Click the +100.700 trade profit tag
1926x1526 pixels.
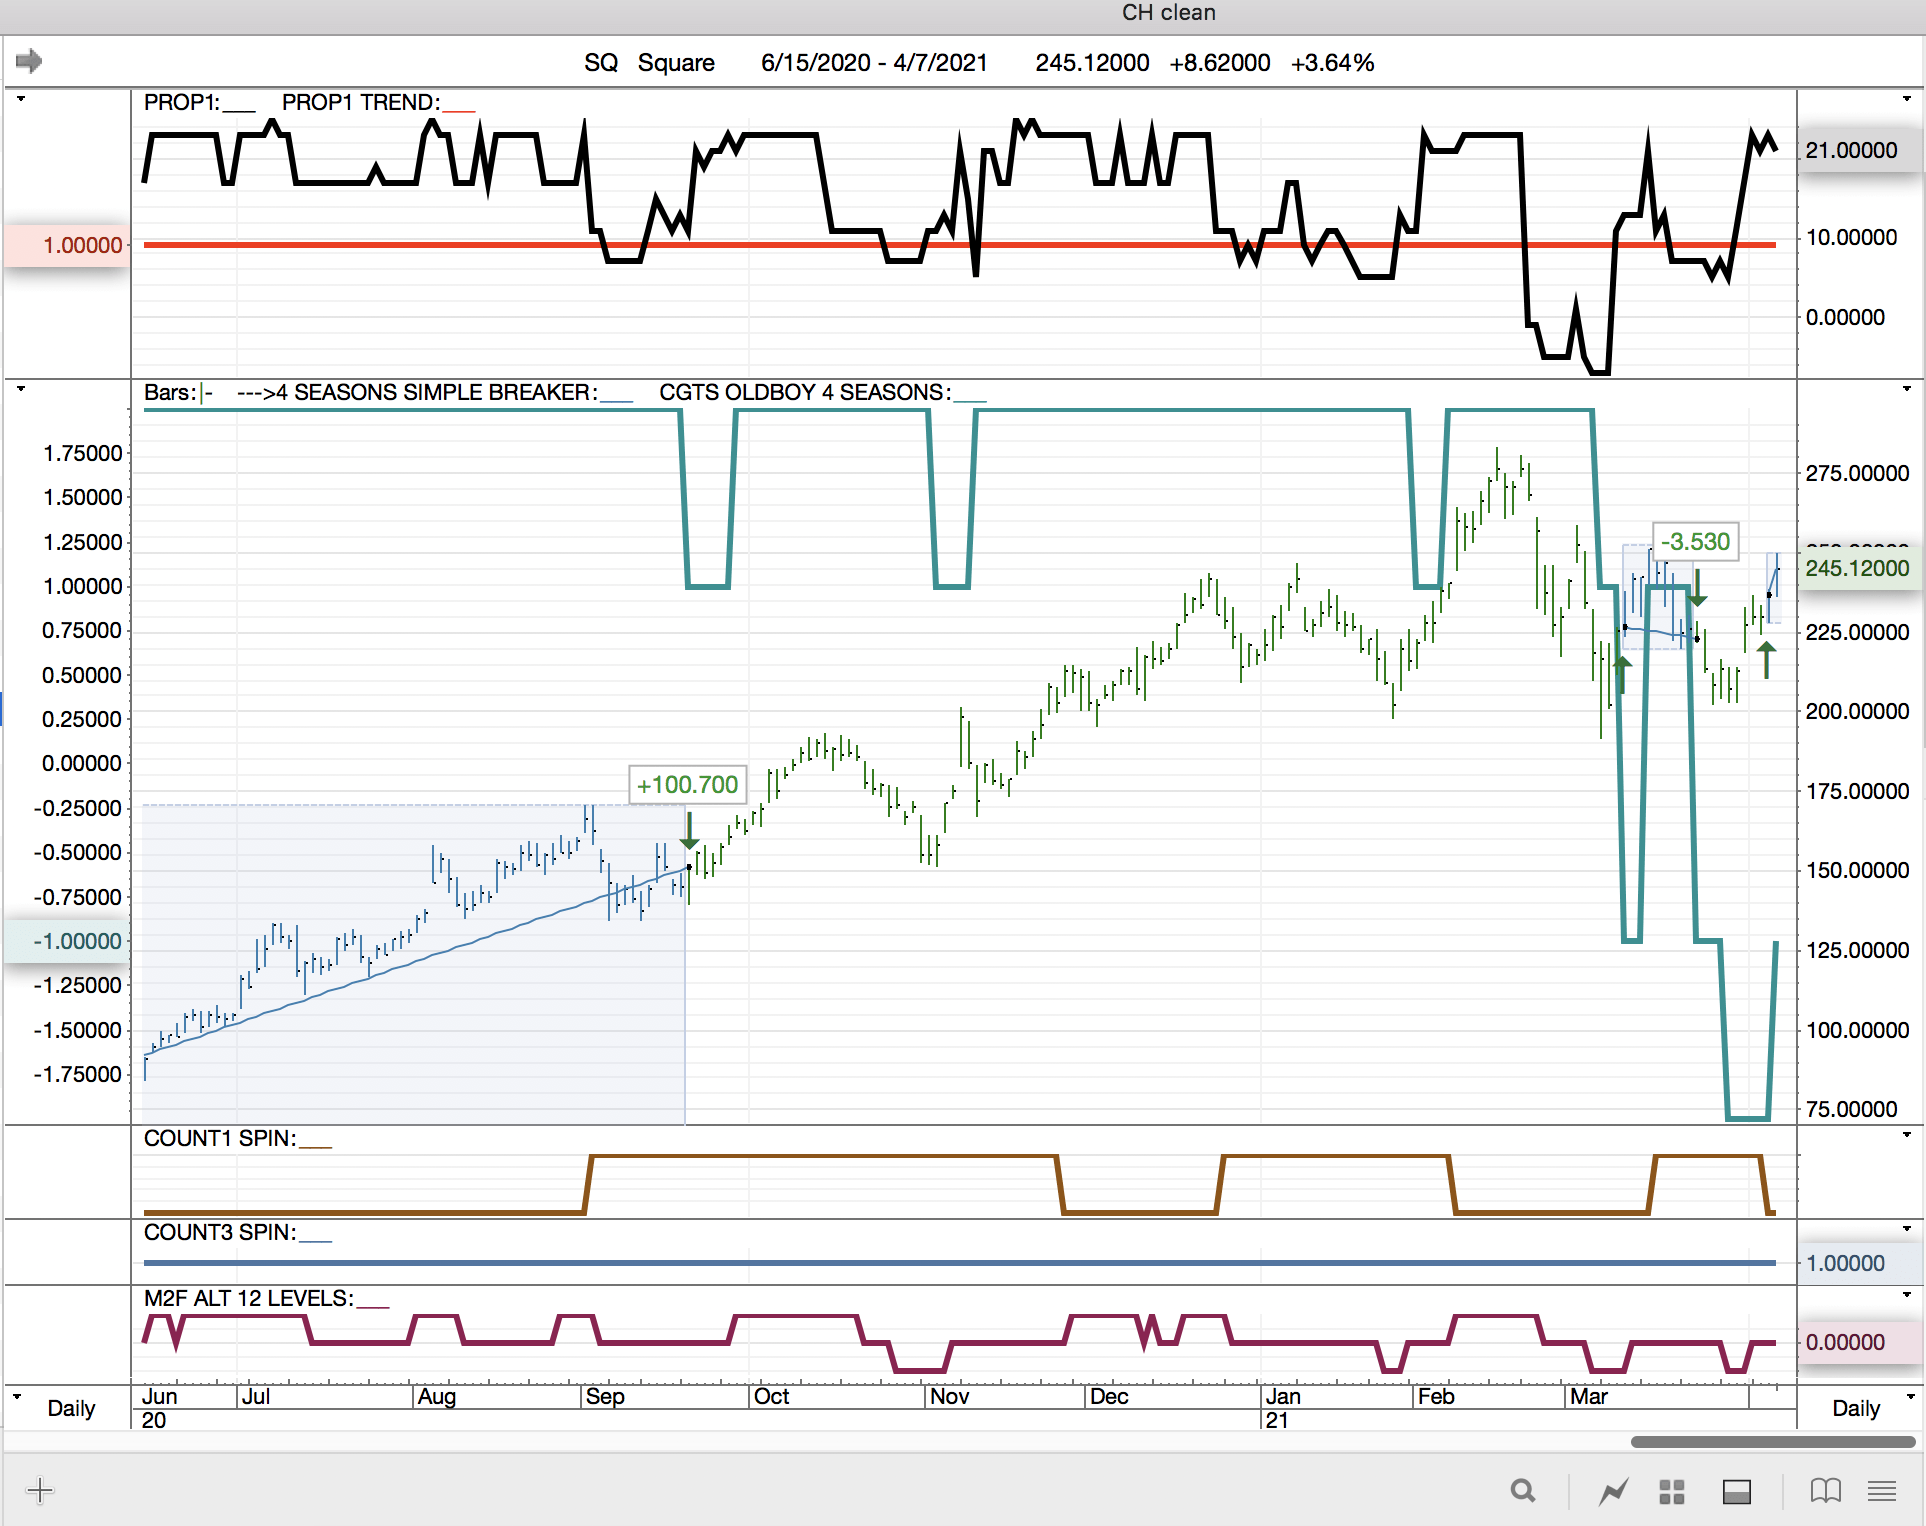687,785
